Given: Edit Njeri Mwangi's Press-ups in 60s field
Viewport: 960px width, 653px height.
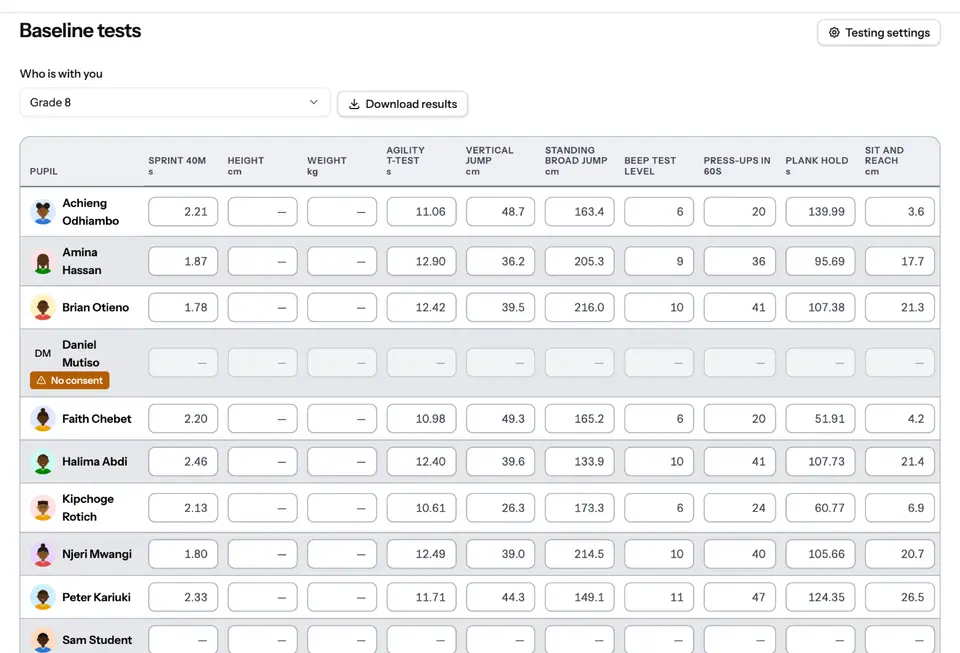Looking at the screenshot, I should (x=740, y=554).
